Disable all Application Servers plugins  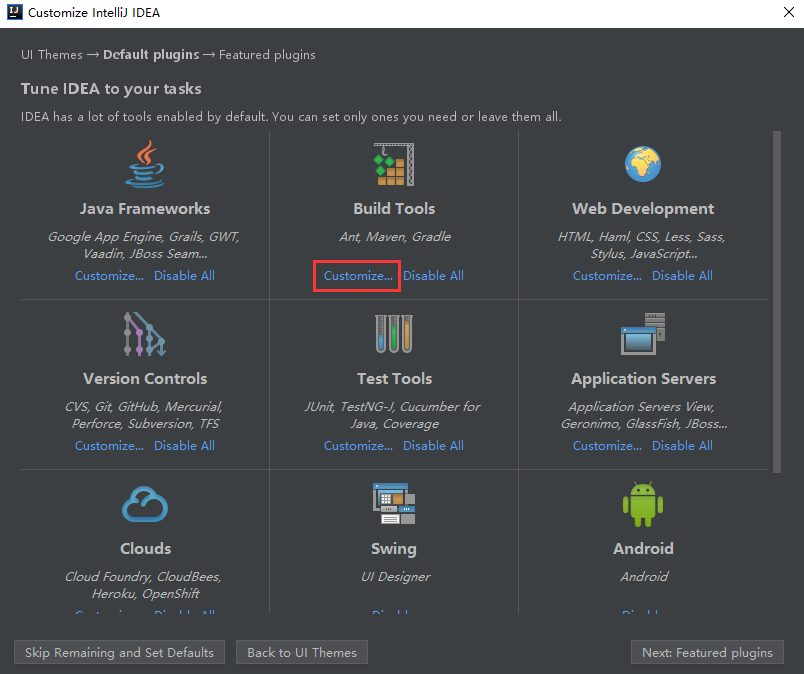[x=682, y=446]
